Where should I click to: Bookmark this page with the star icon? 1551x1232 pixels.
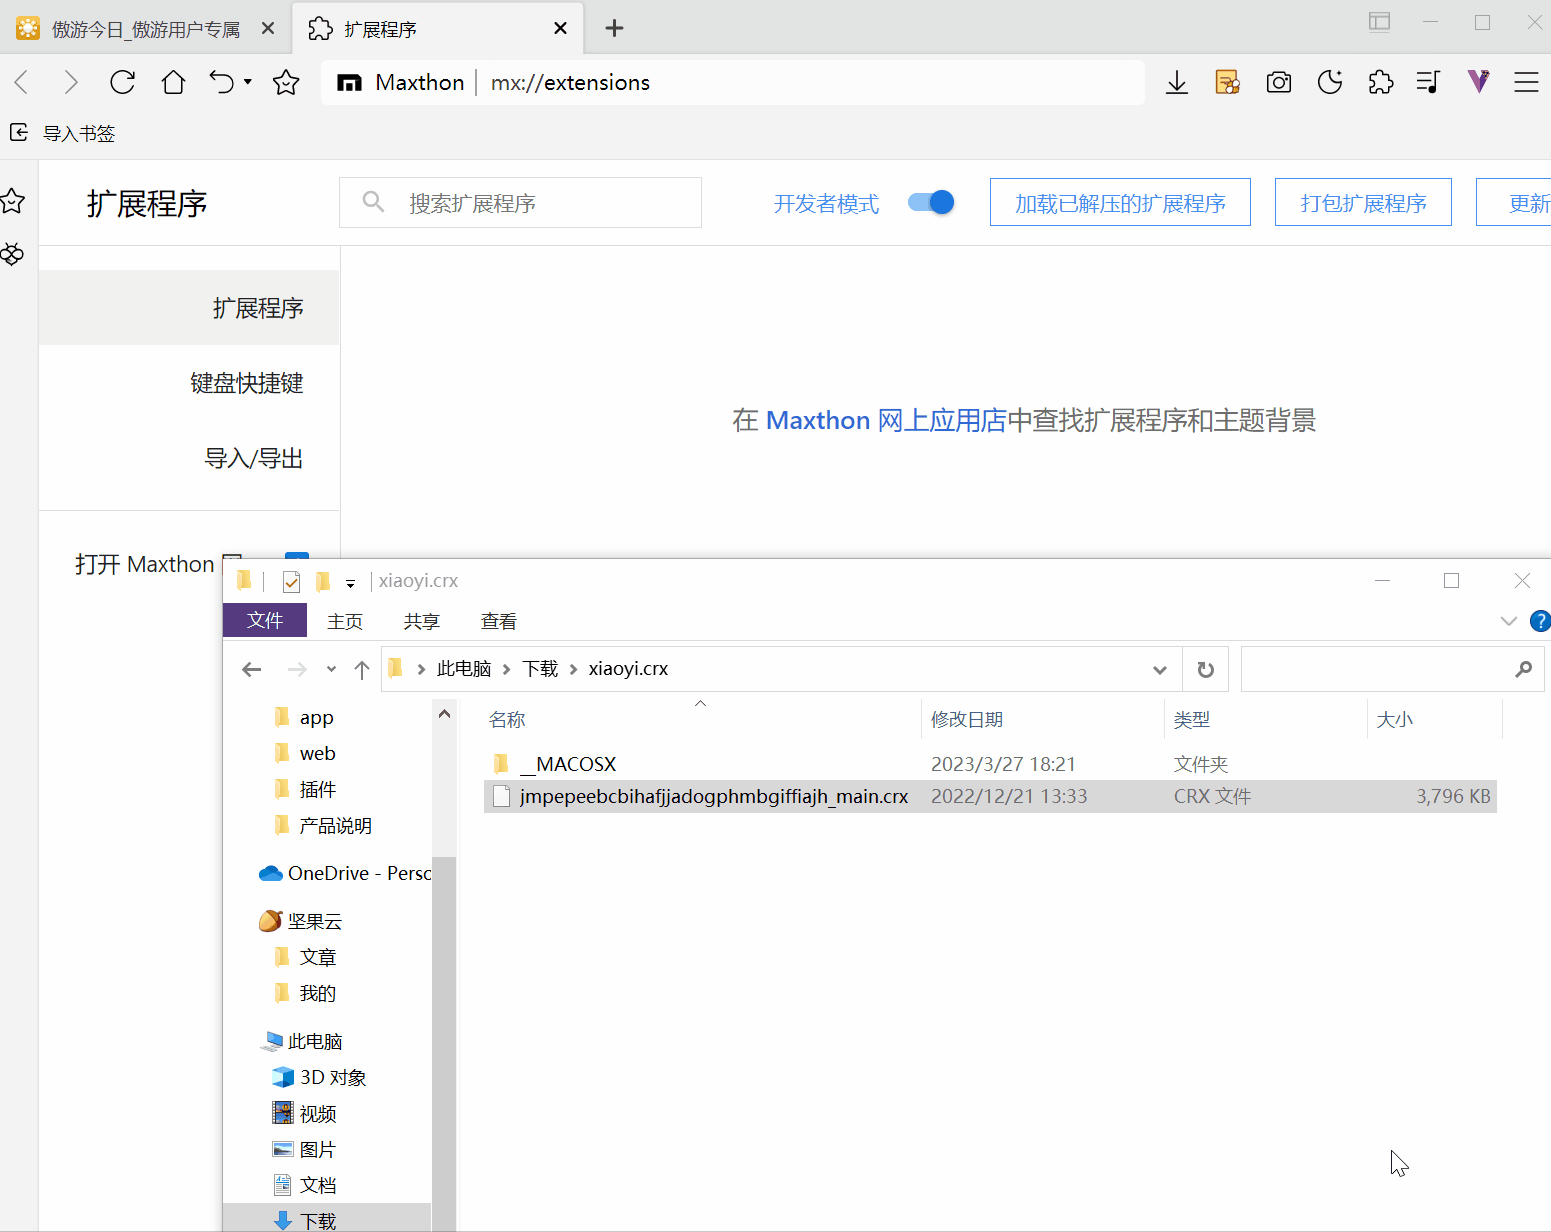[x=286, y=83]
